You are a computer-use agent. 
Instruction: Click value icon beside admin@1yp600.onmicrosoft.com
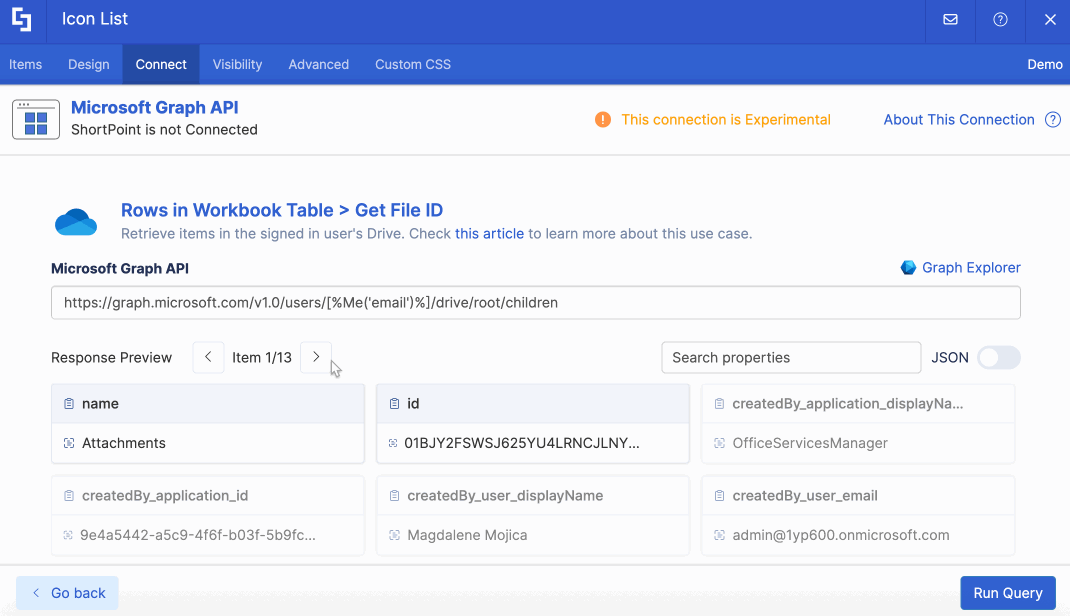(719, 536)
